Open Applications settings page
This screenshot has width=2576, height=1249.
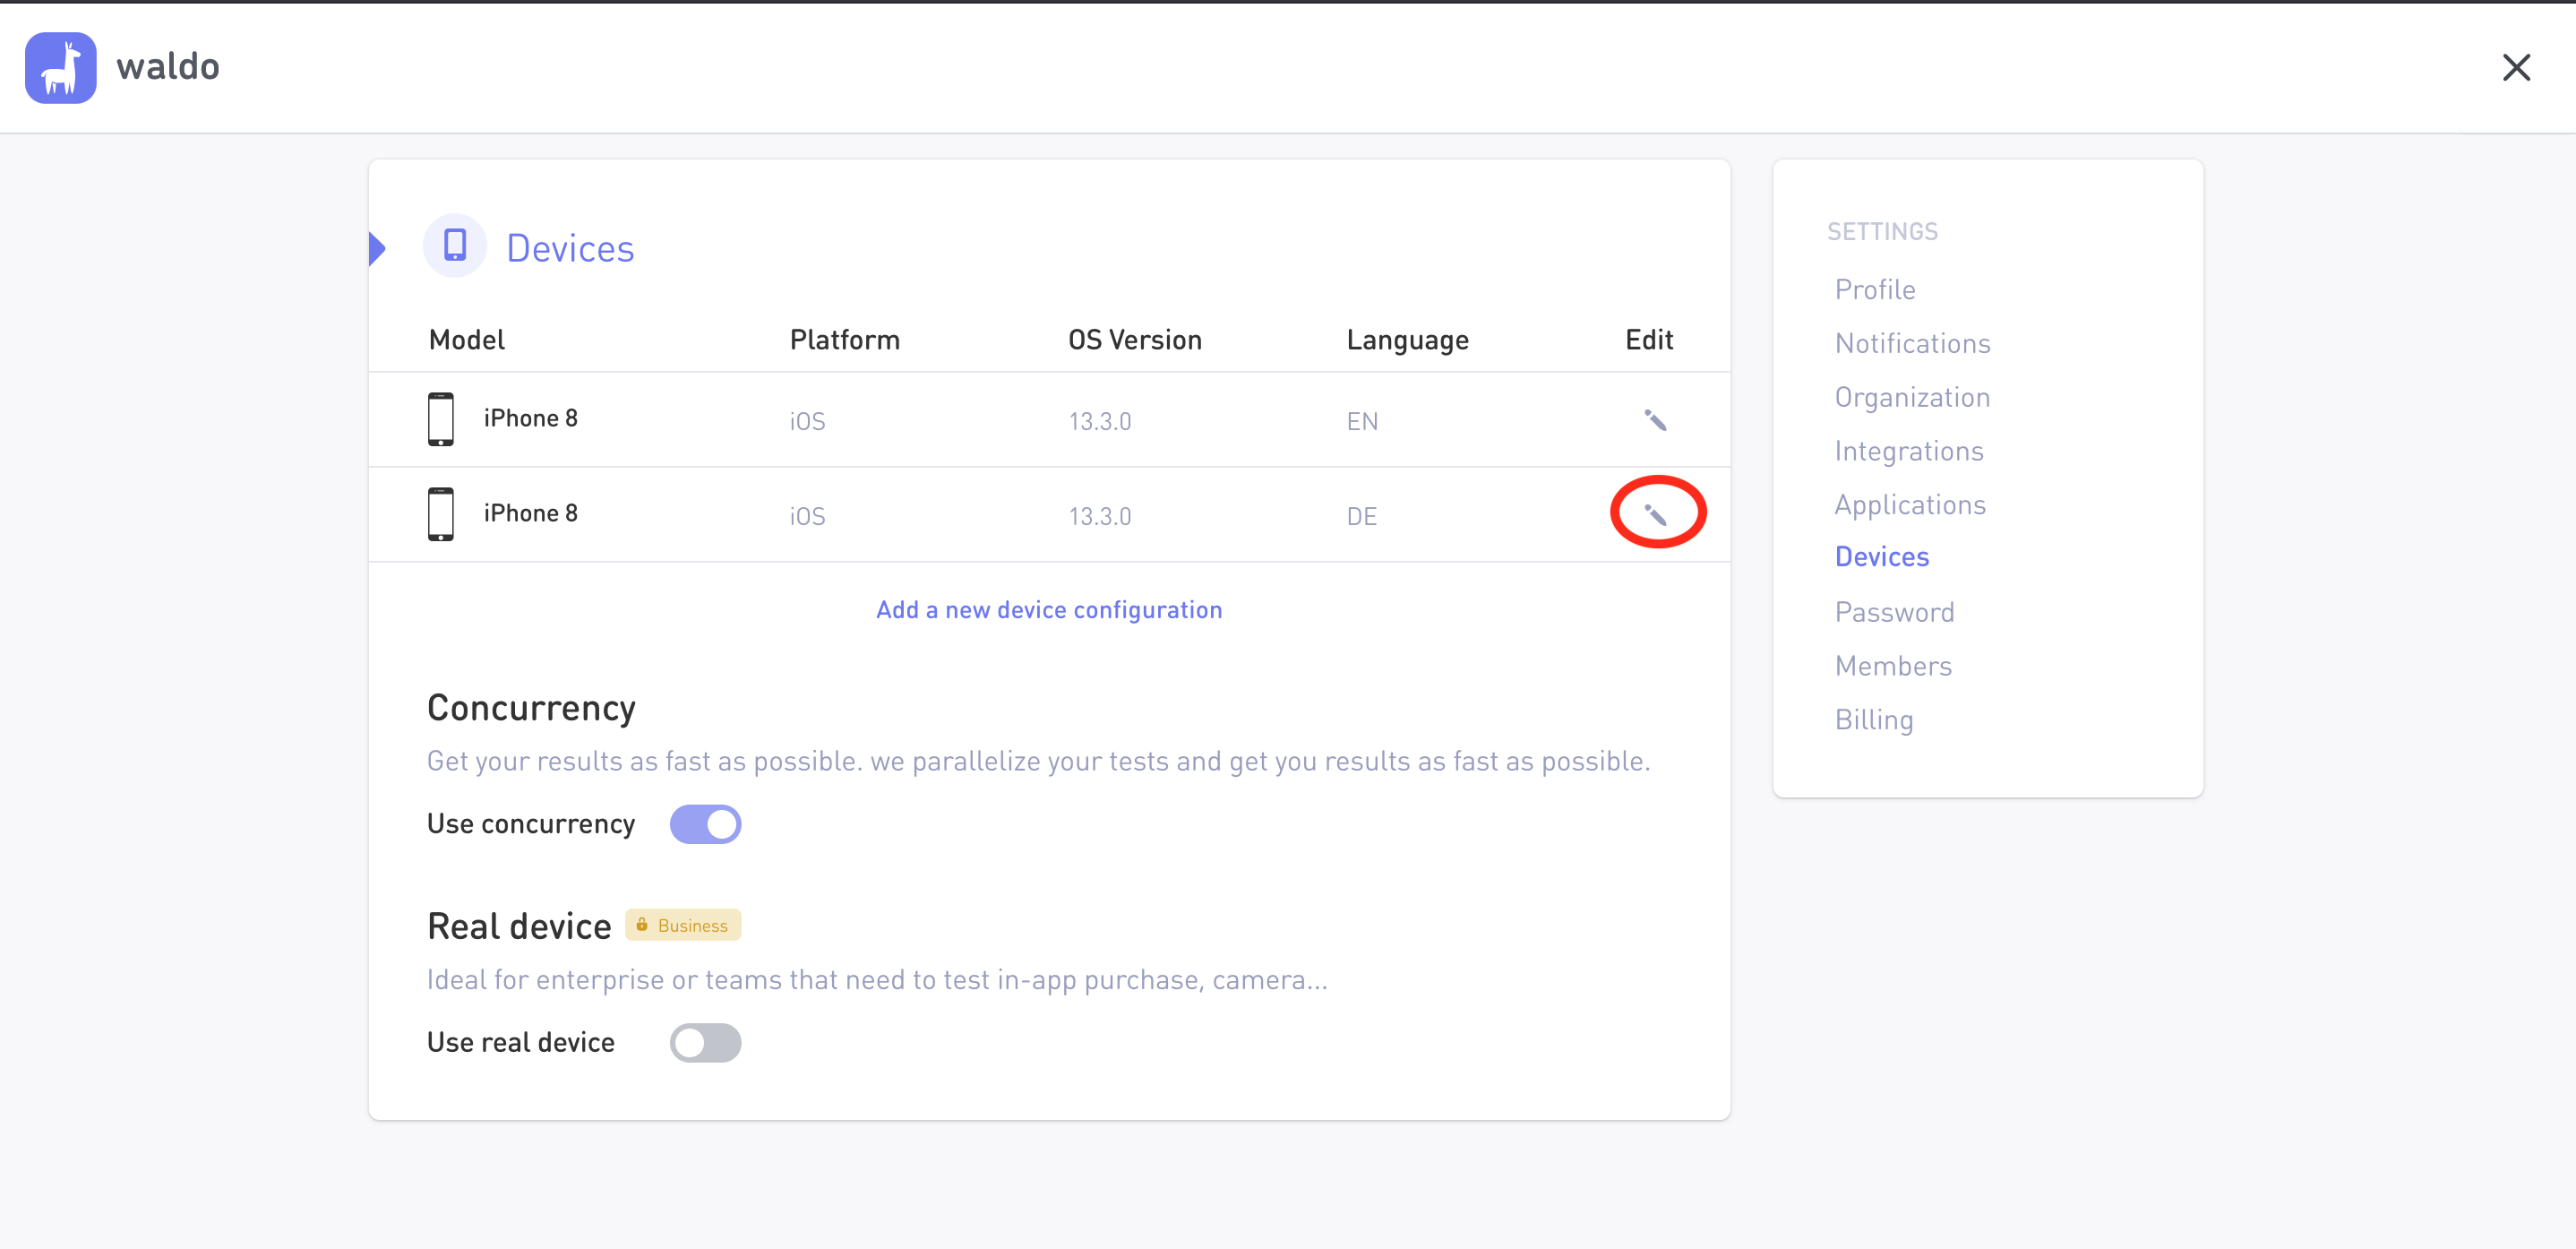coord(1909,505)
